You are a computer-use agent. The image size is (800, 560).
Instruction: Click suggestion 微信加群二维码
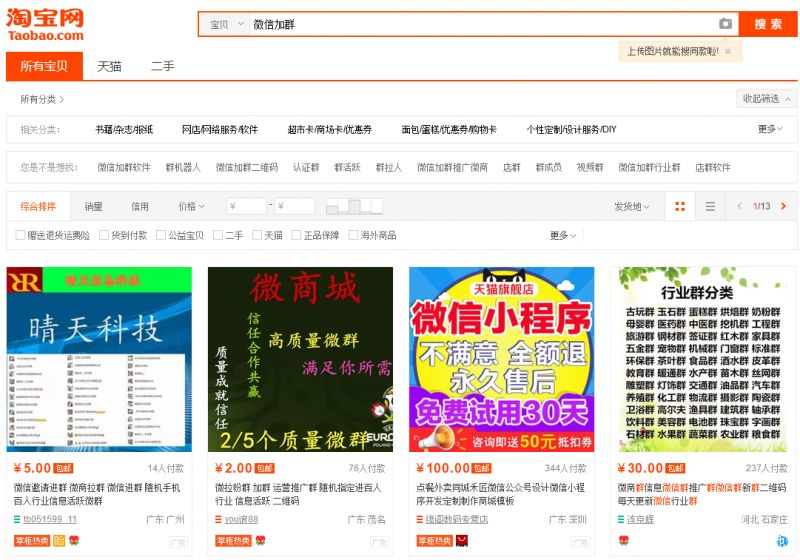pyautogui.click(x=247, y=167)
